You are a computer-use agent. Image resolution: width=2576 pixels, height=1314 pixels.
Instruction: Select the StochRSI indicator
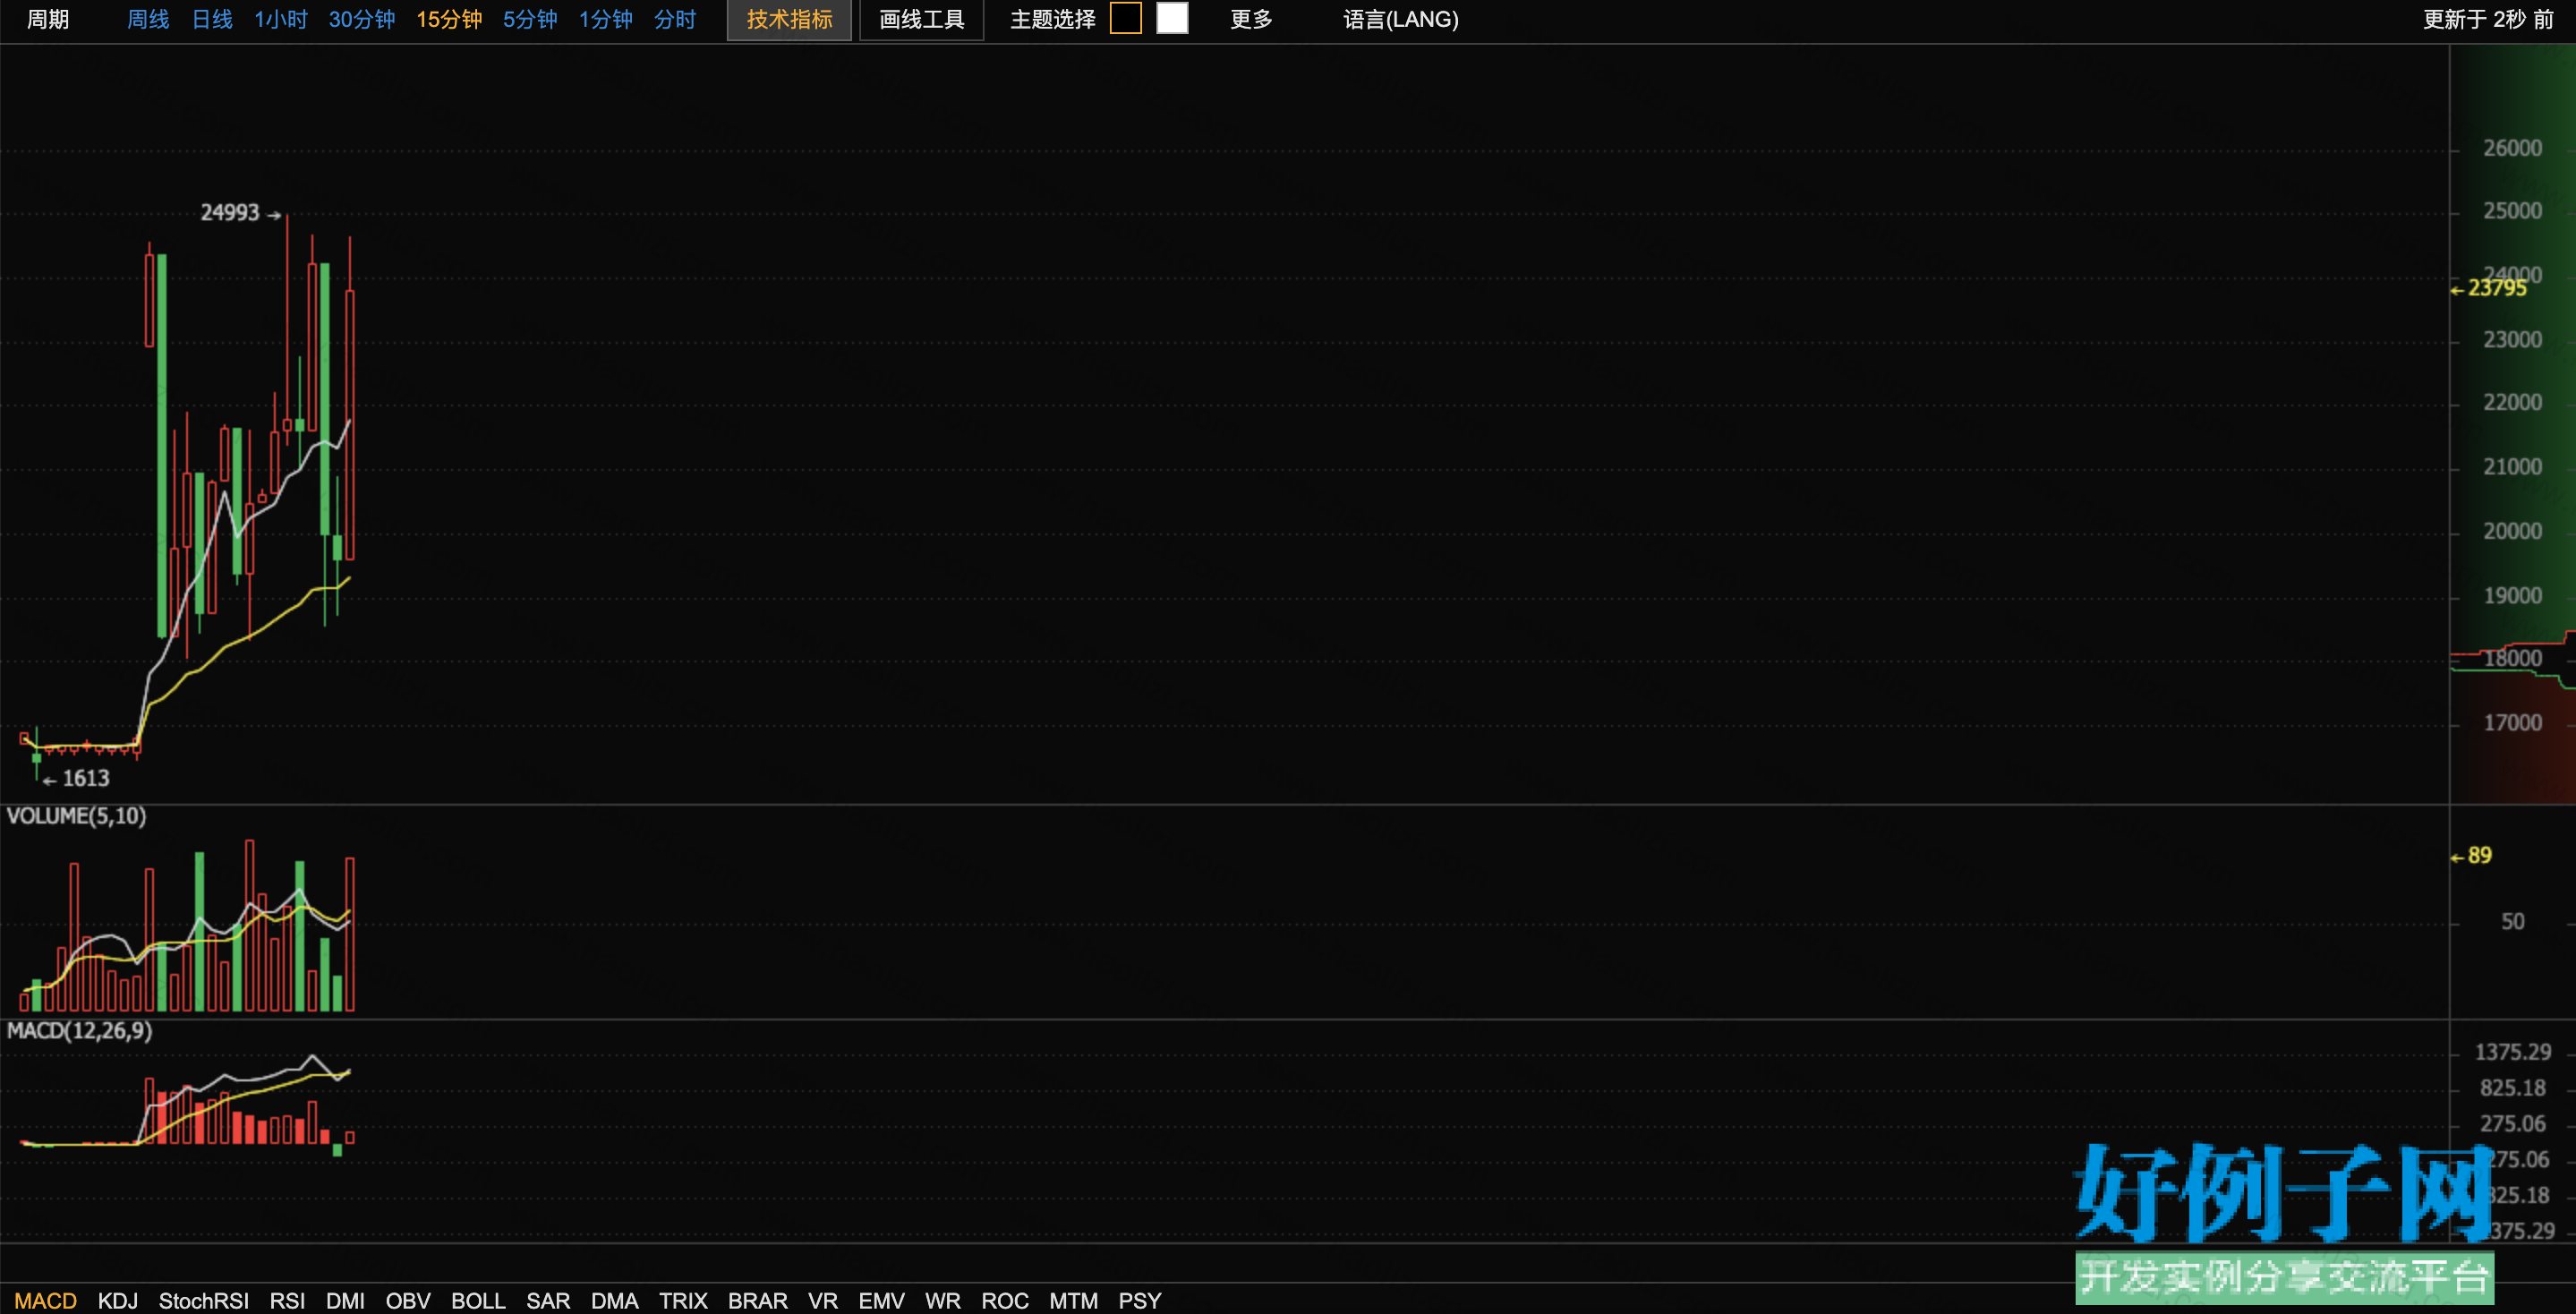pyautogui.click(x=204, y=1300)
